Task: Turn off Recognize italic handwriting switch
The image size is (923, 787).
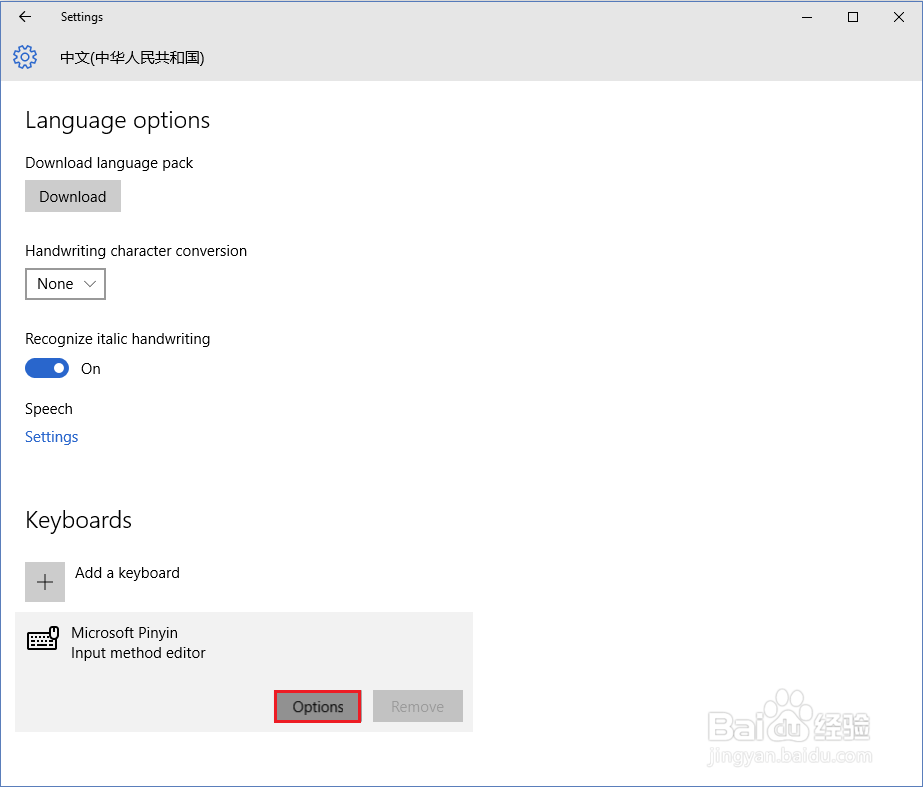Action: (x=47, y=368)
